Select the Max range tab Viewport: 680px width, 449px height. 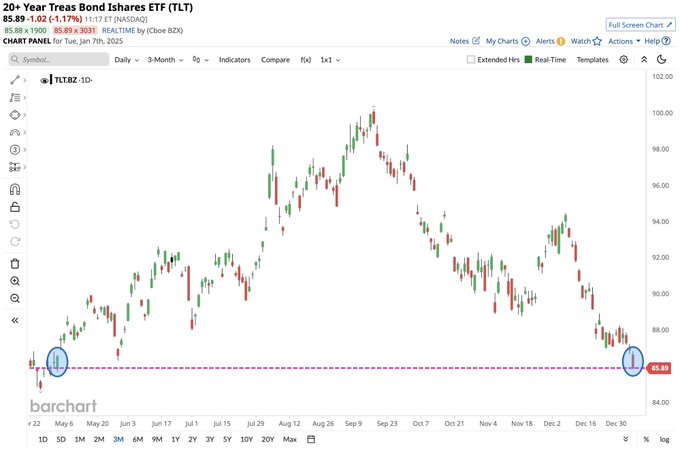pyautogui.click(x=290, y=439)
